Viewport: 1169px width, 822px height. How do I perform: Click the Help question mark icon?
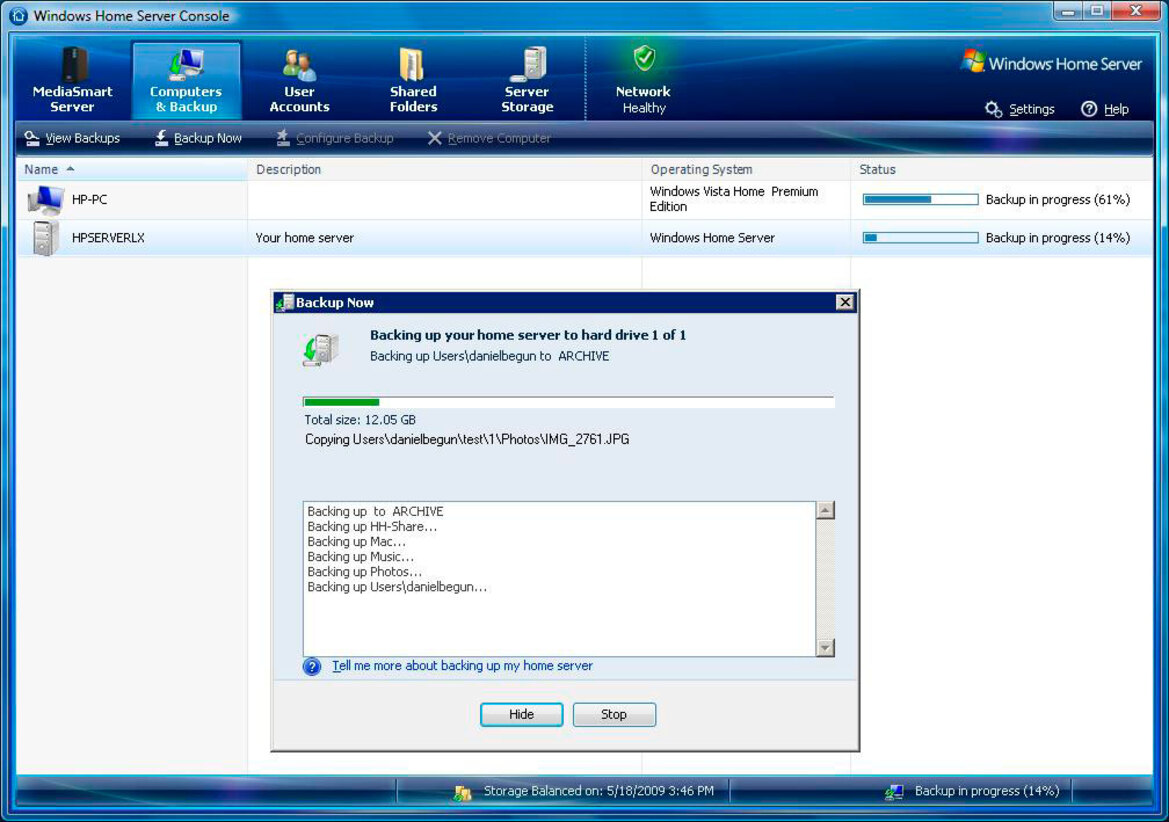click(1089, 110)
